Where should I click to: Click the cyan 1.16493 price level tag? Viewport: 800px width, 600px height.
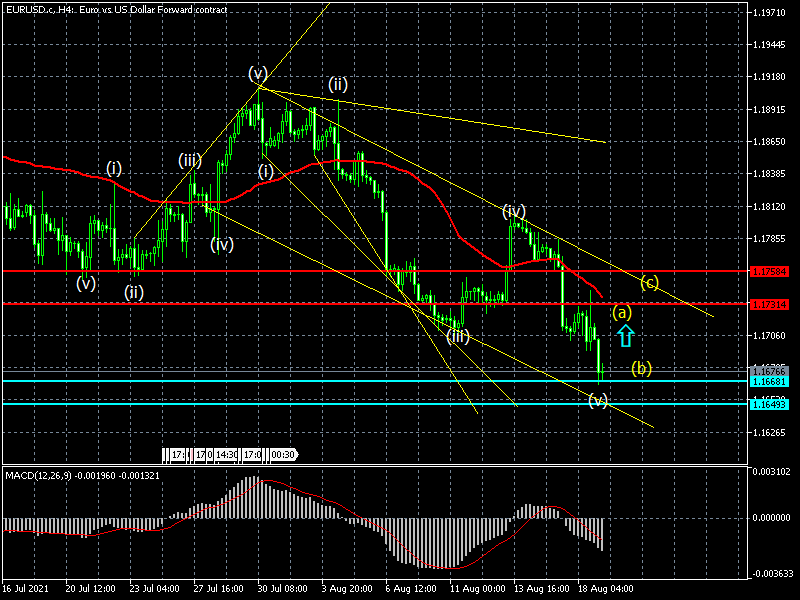769,405
